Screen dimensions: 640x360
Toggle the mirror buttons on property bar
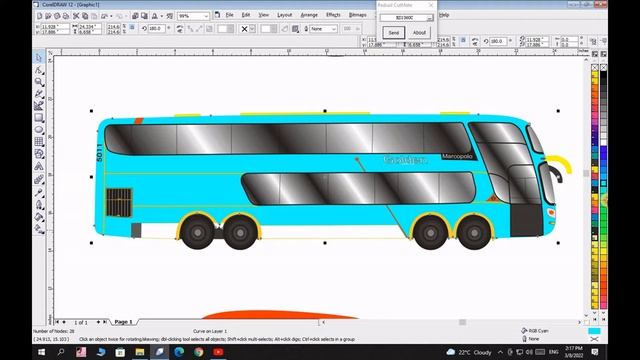tap(180, 29)
